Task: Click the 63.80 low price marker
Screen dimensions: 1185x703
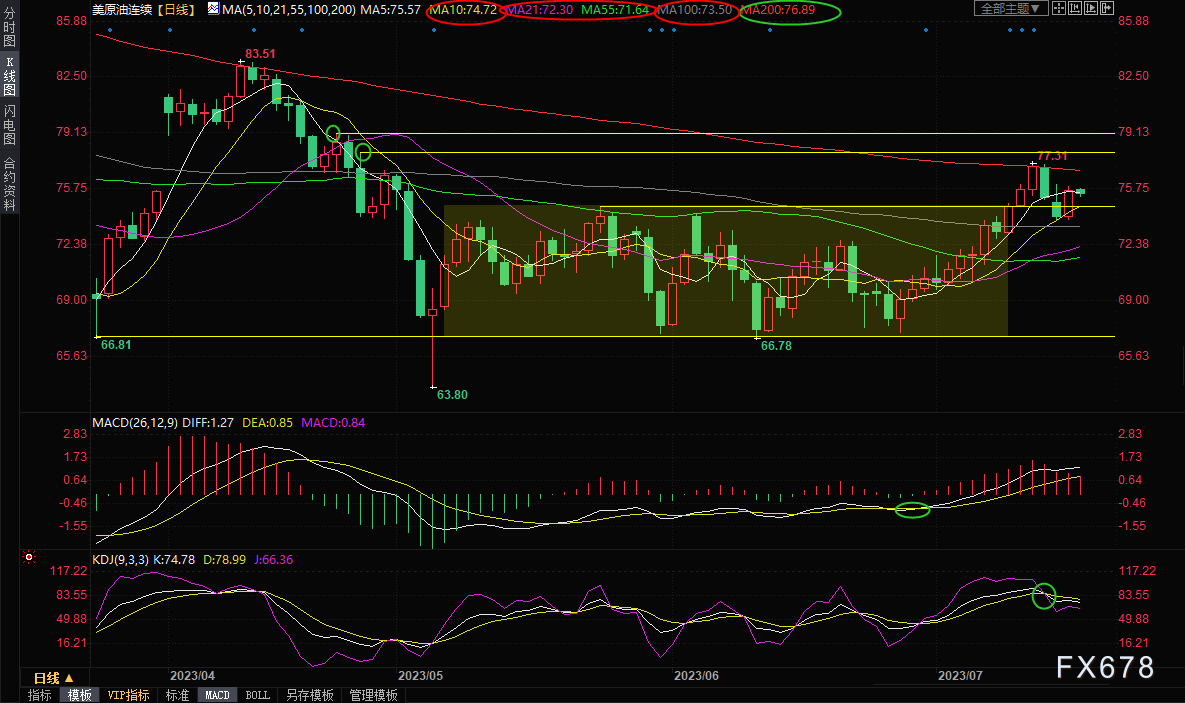Action: 452,395
